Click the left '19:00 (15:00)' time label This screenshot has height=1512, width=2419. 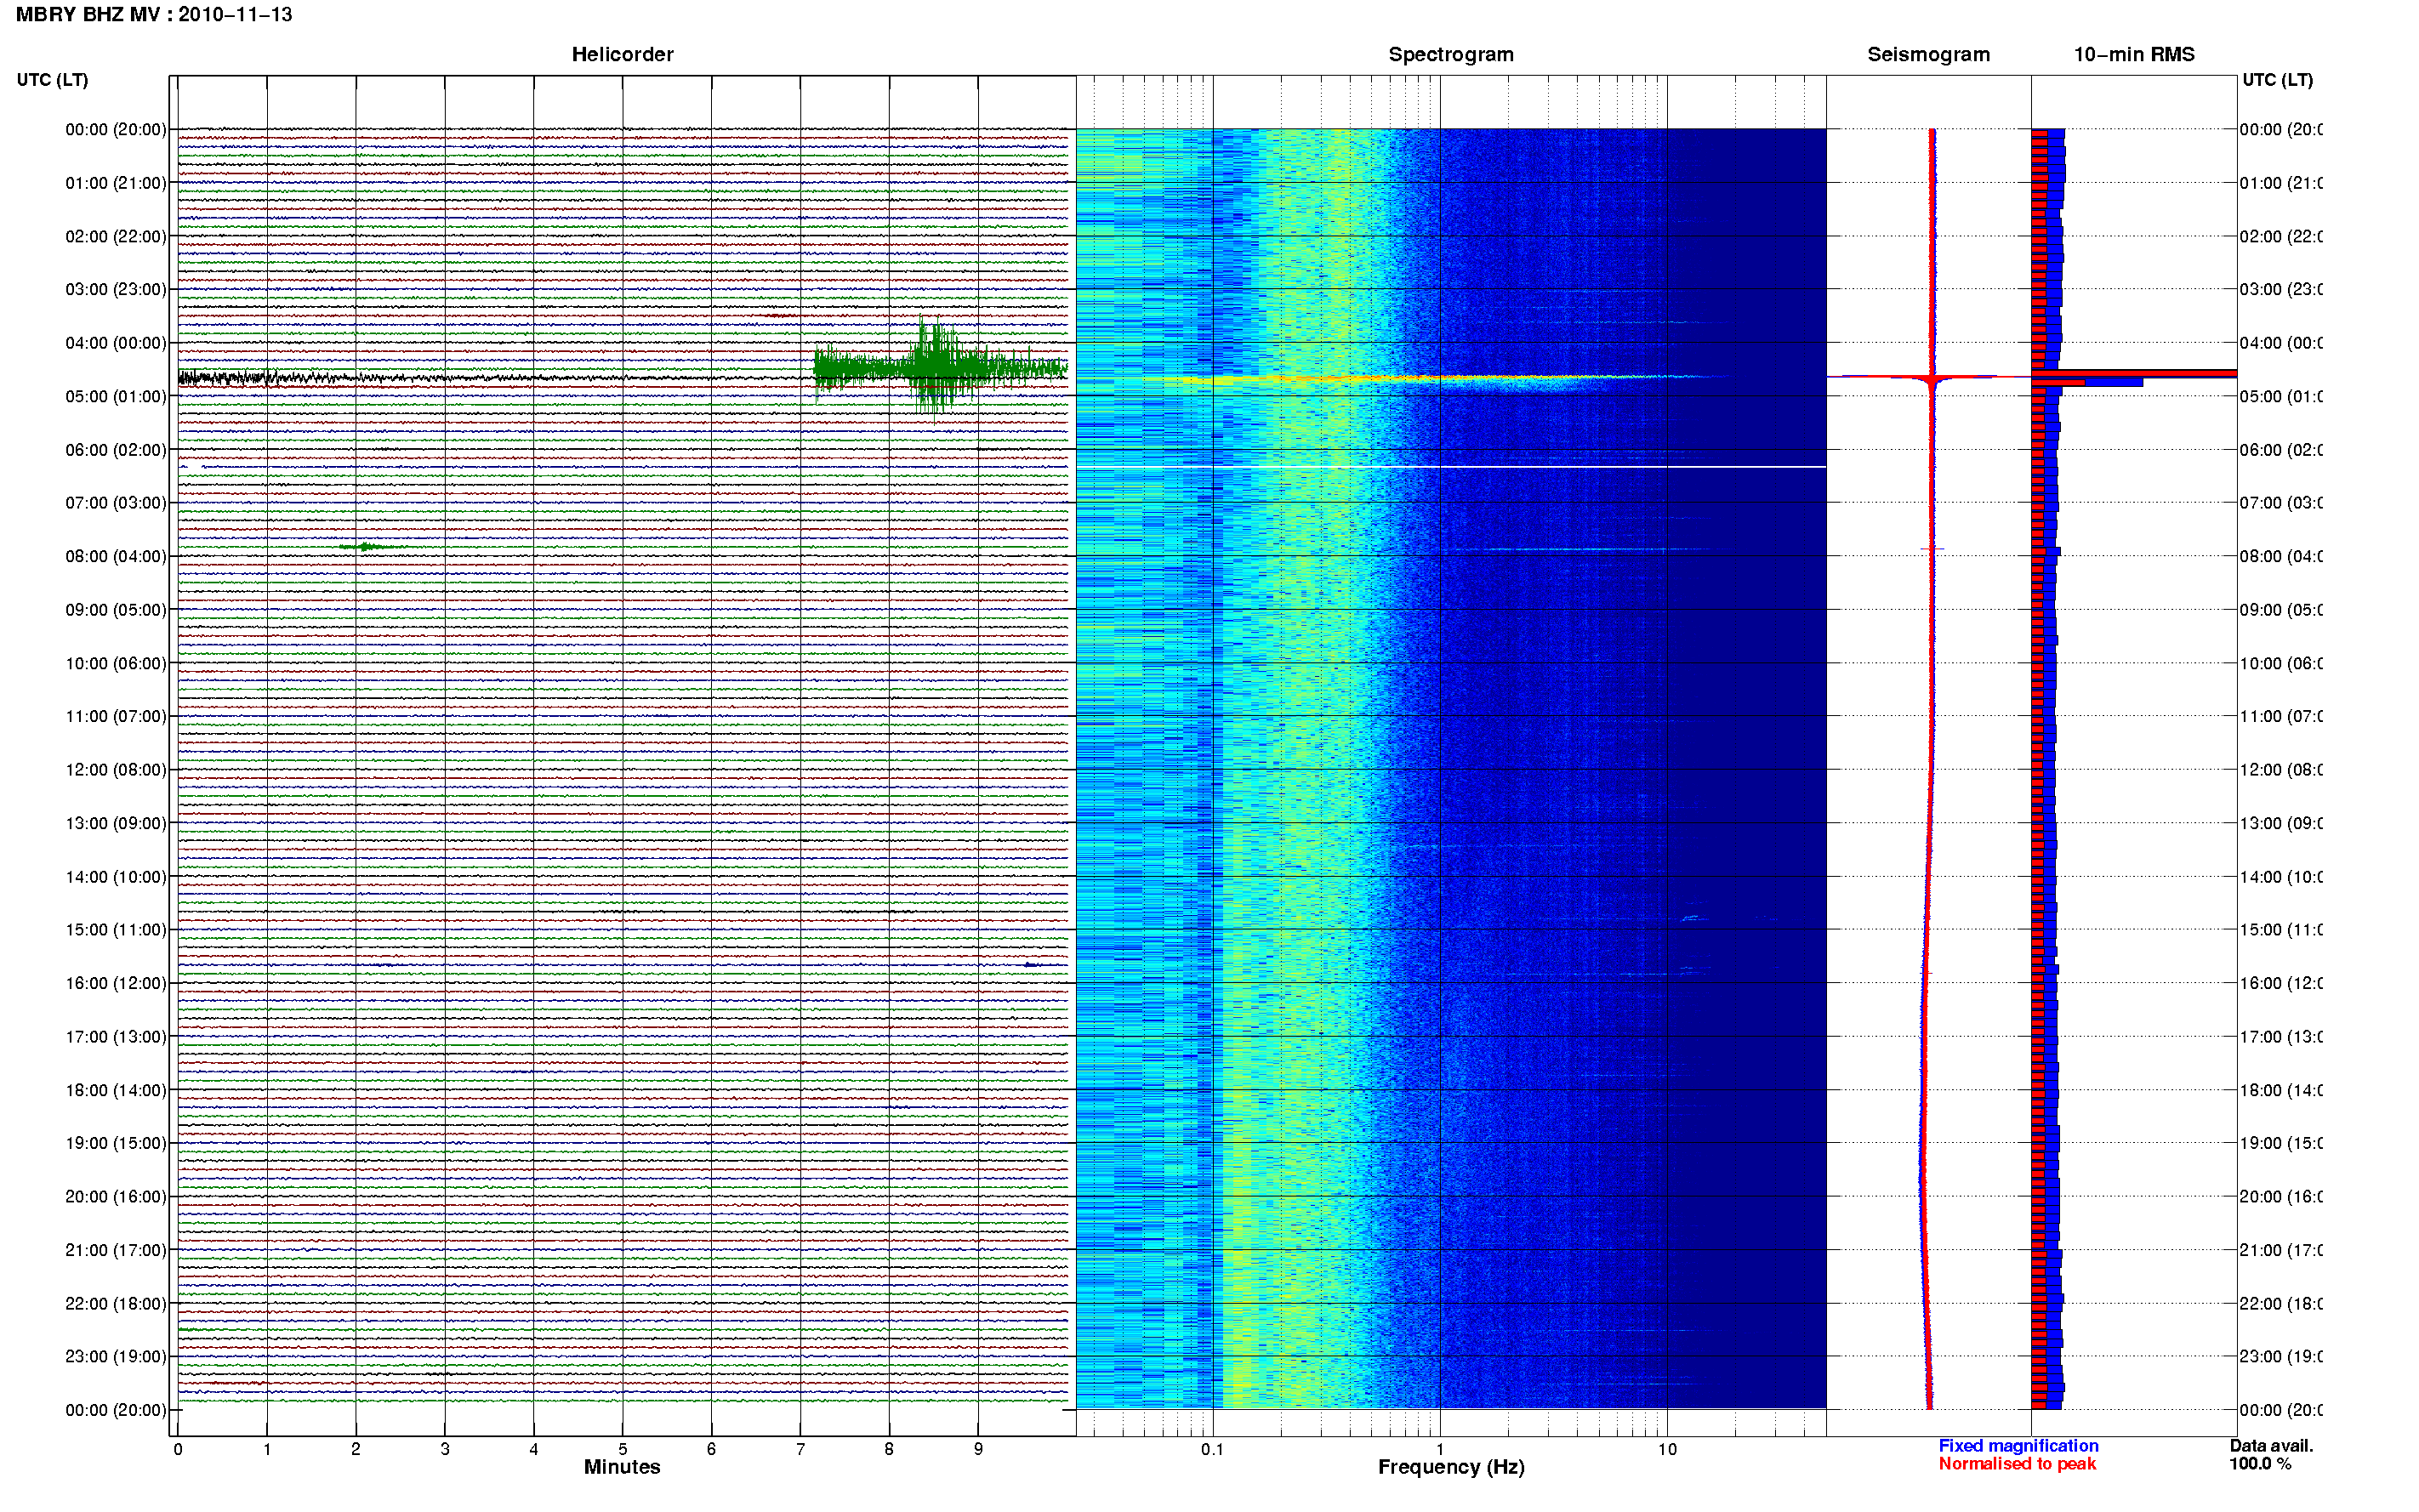coord(116,1143)
